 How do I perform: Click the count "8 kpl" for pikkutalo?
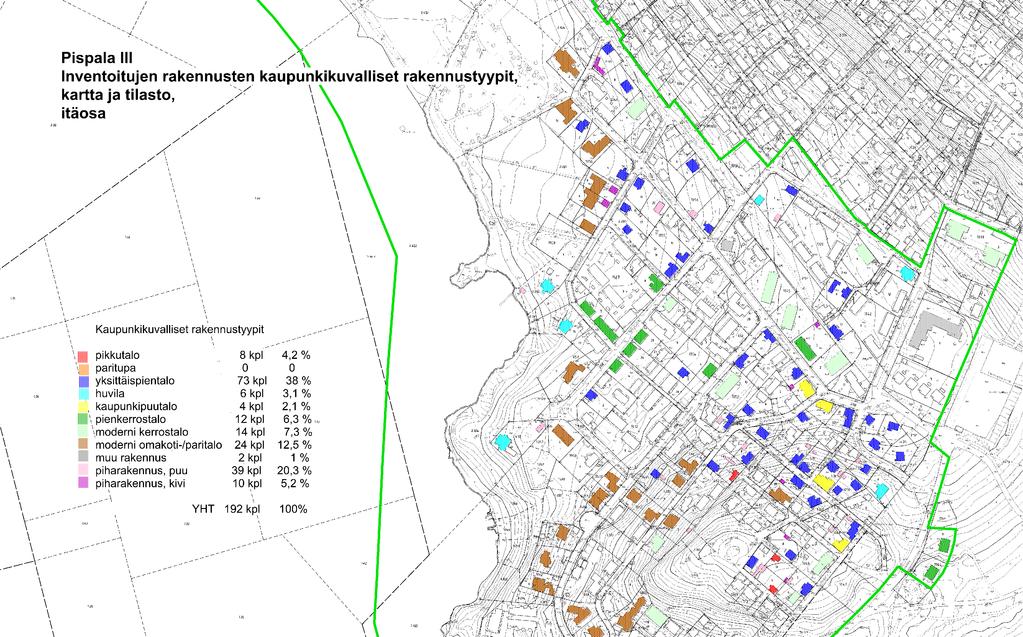[x=251, y=356]
